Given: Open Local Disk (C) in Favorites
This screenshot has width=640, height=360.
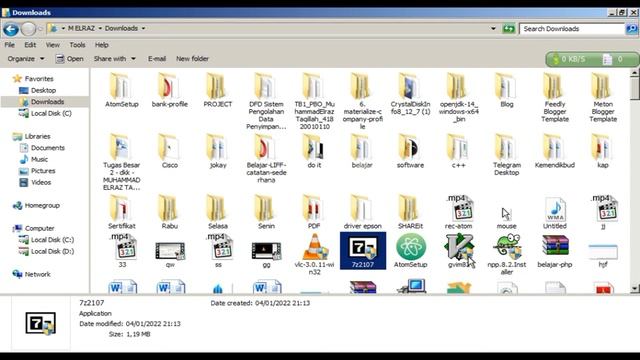Looking at the screenshot, I should pos(45,113).
